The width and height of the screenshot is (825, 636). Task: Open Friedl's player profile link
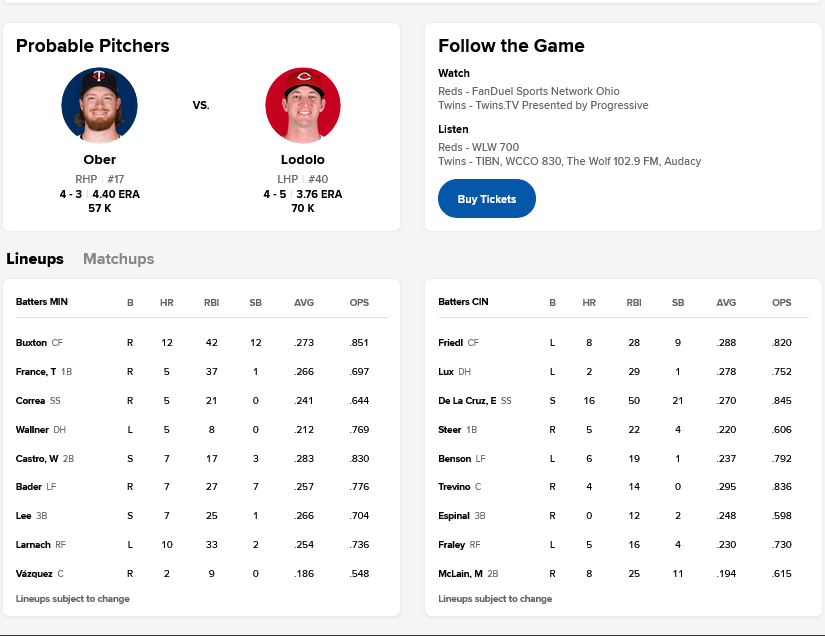(x=451, y=343)
